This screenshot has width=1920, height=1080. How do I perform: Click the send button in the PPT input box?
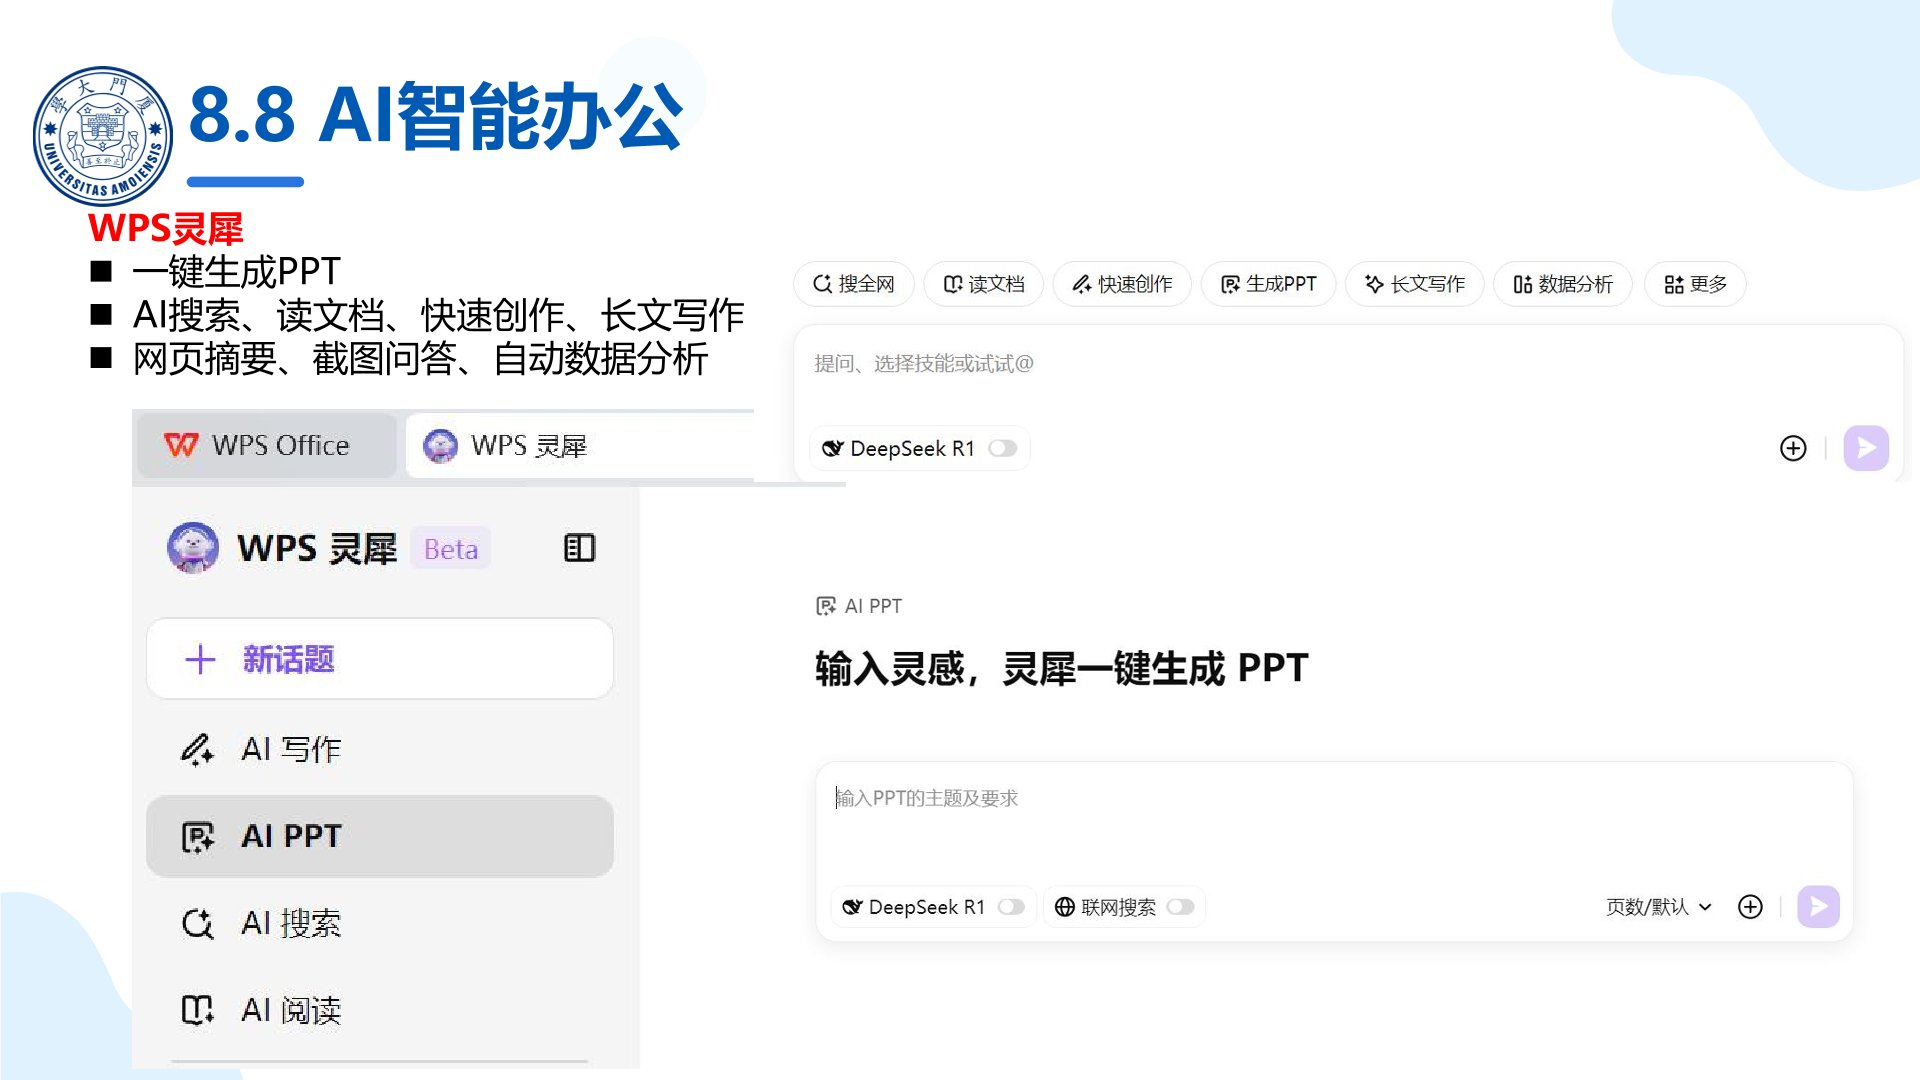[x=1818, y=907]
